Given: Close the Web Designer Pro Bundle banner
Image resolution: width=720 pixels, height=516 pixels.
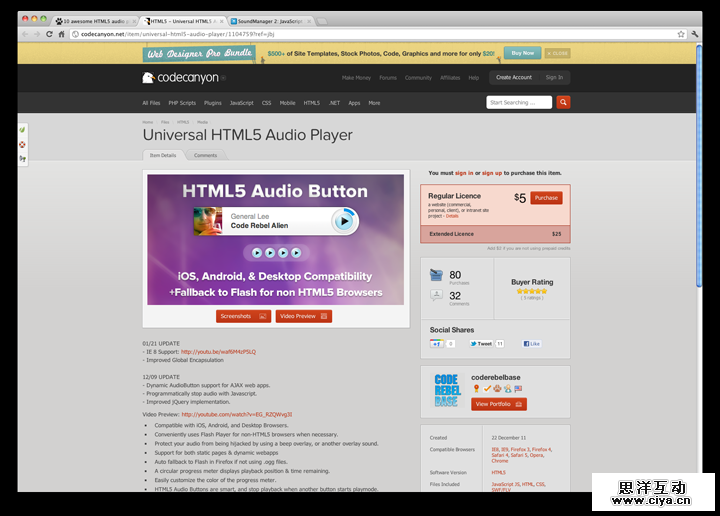Looking at the screenshot, I should coord(557,53).
